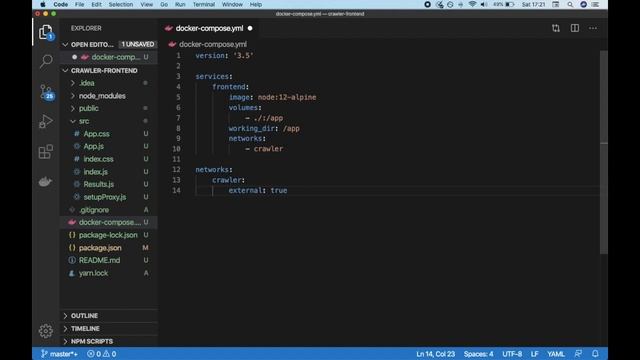Click Open Changes compare icon in editor toolbar

[556, 28]
